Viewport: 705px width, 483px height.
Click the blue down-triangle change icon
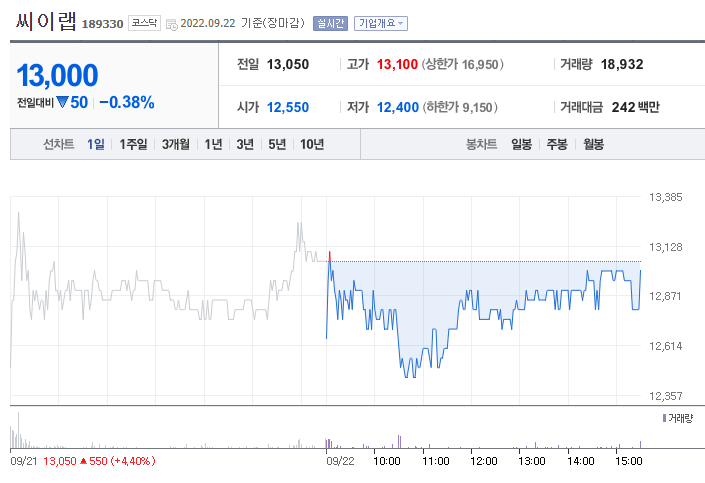pyautogui.click(x=62, y=103)
